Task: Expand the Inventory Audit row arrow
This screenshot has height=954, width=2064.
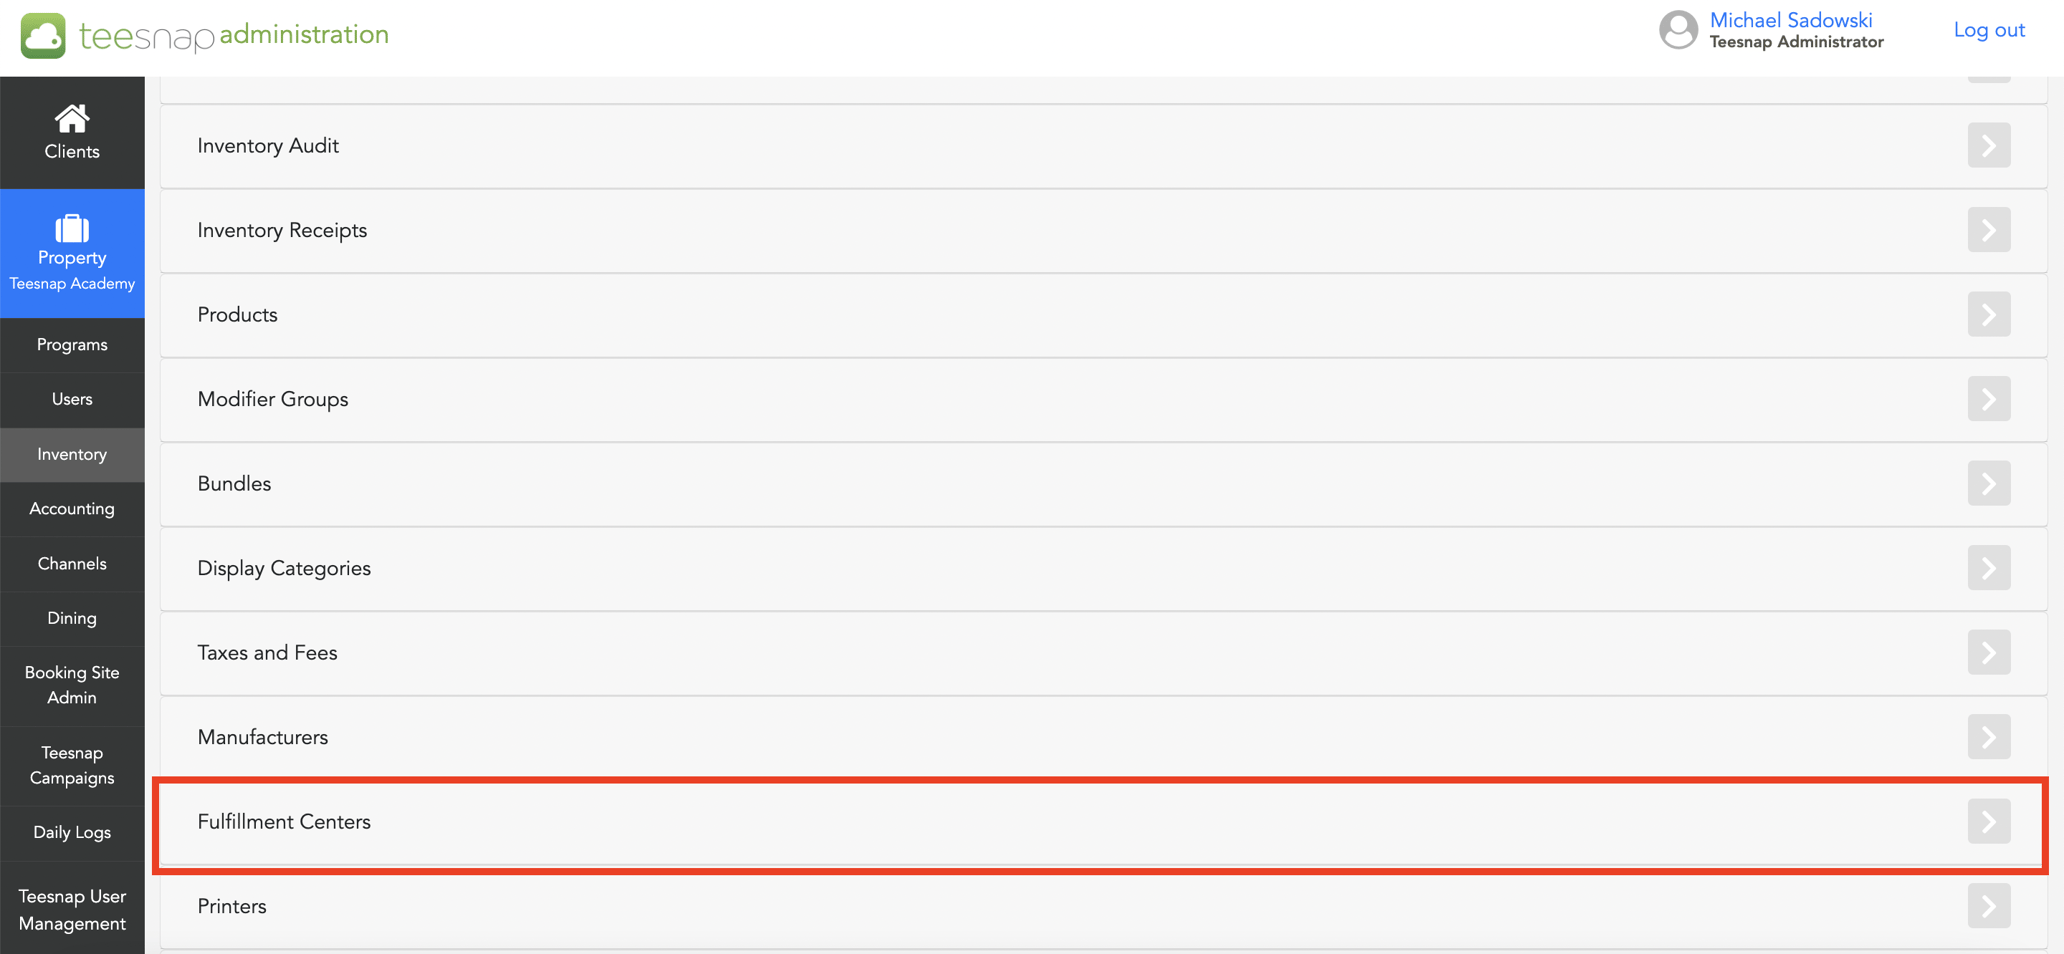Action: pos(1988,146)
